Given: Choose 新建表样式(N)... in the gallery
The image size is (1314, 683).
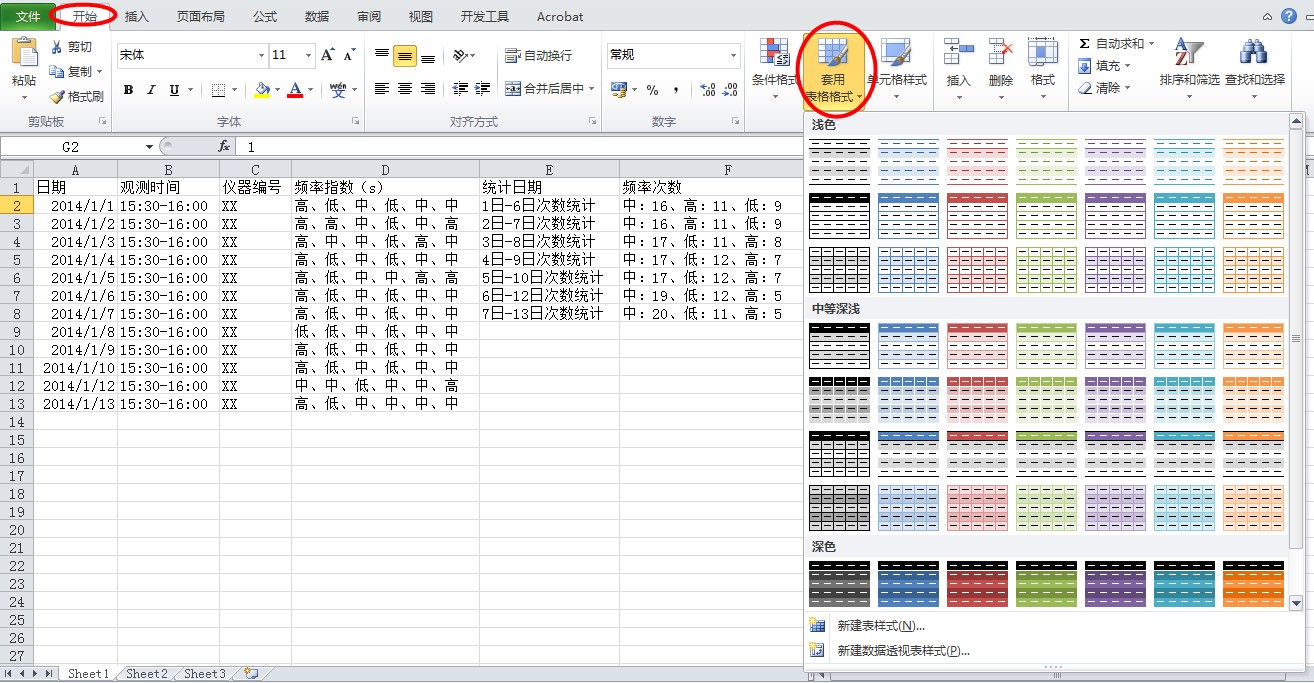Looking at the screenshot, I should click(881, 626).
